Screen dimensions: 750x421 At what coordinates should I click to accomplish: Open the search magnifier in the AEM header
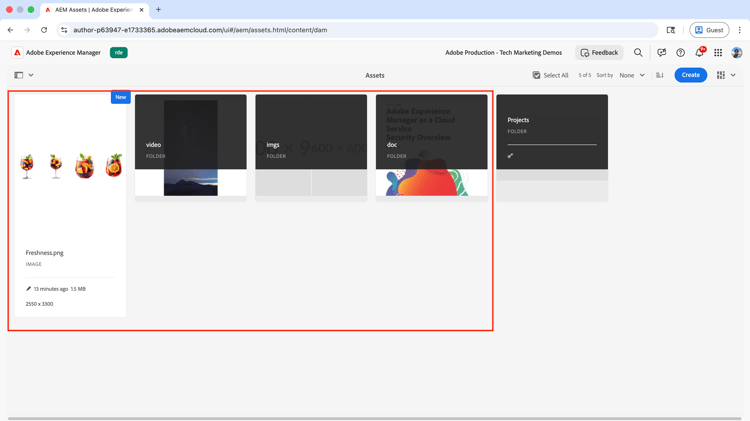[x=638, y=53]
